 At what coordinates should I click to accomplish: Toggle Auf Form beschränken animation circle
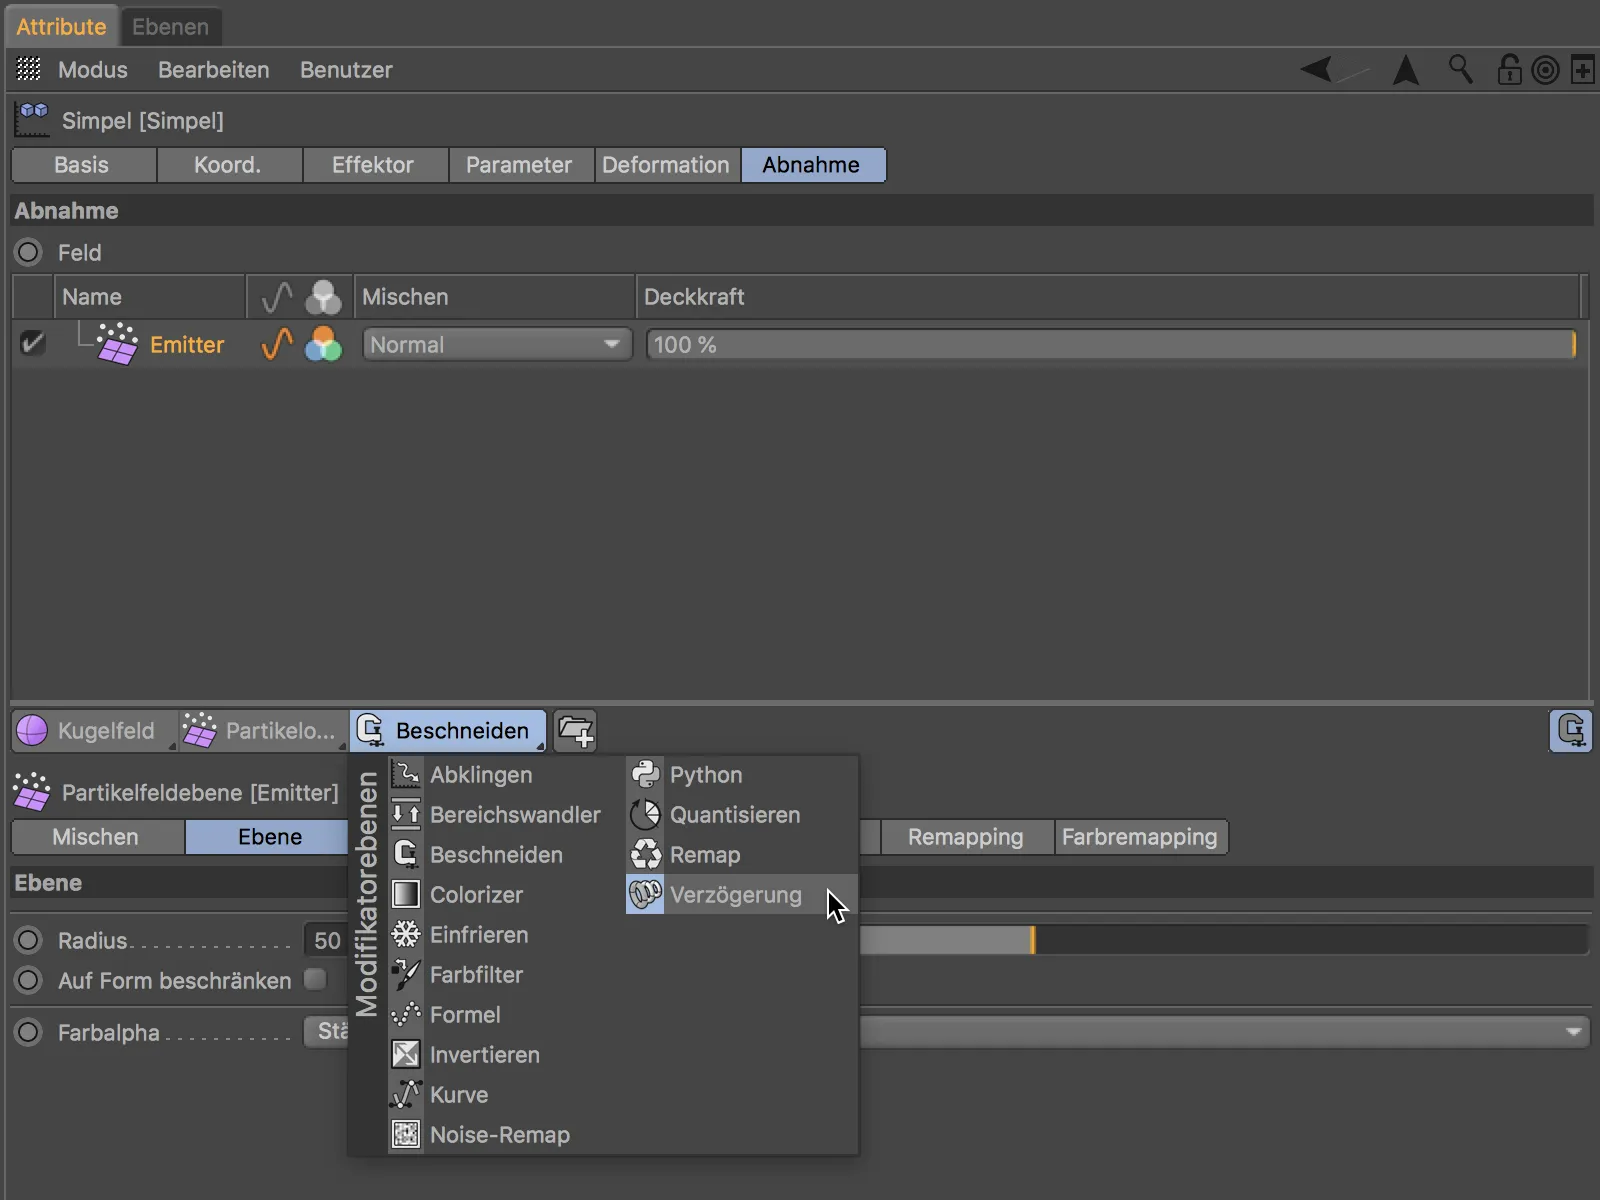[x=29, y=980]
